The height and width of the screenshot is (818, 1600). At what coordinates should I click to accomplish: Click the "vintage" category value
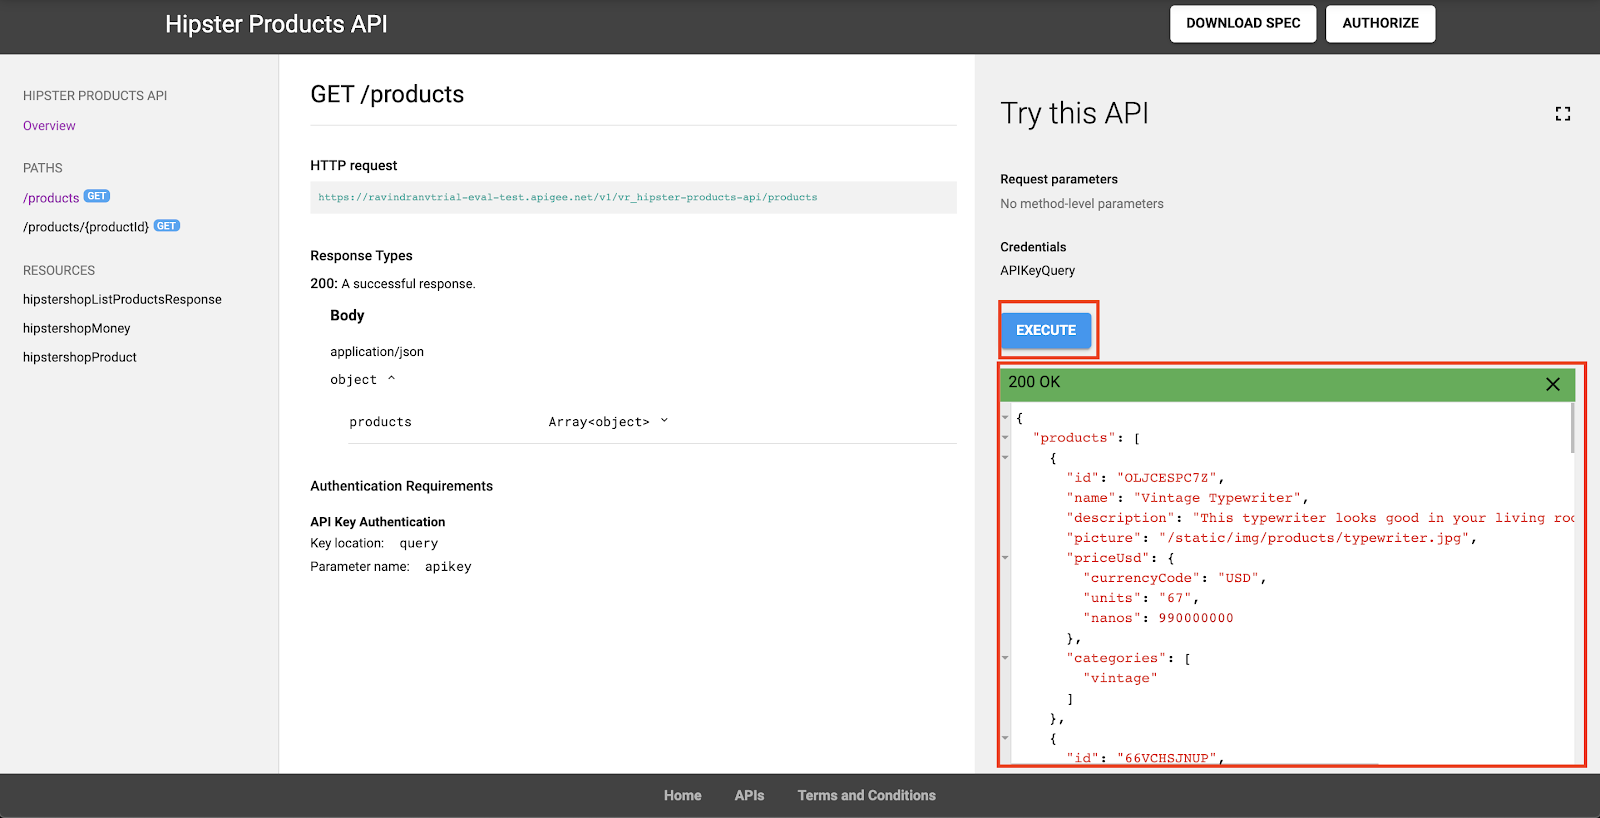1120,678
